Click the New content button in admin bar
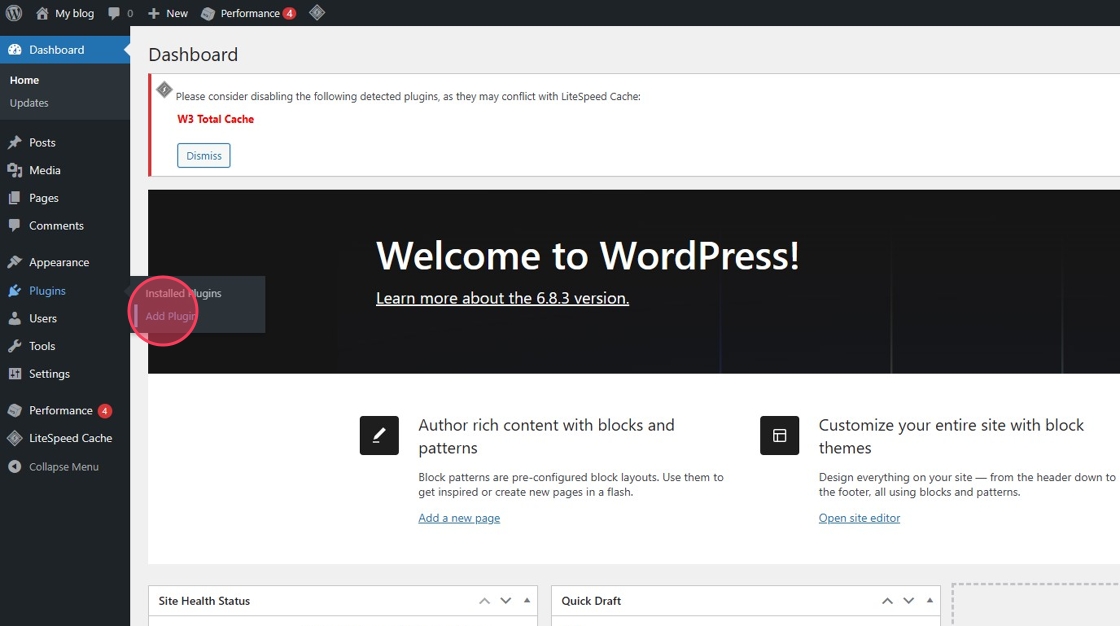 (168, 13)
